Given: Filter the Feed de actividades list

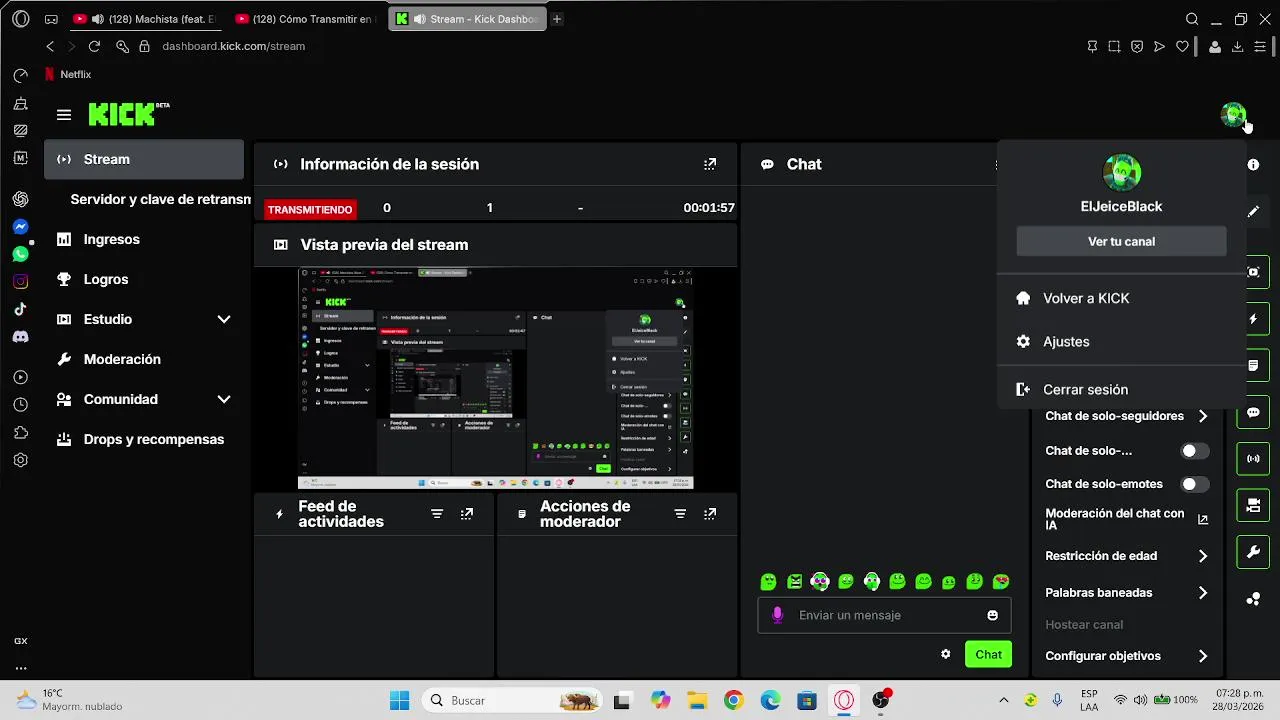Looking at the screenshot, I should tap(437, 514).
